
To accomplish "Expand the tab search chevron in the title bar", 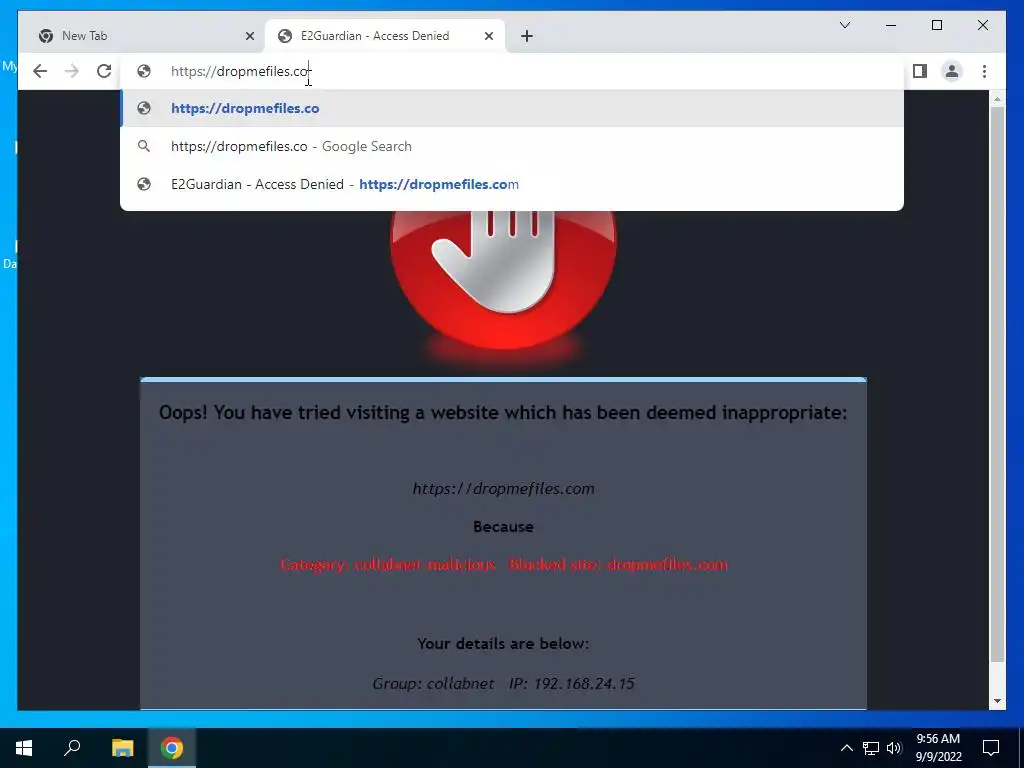I will click(844, 25).
